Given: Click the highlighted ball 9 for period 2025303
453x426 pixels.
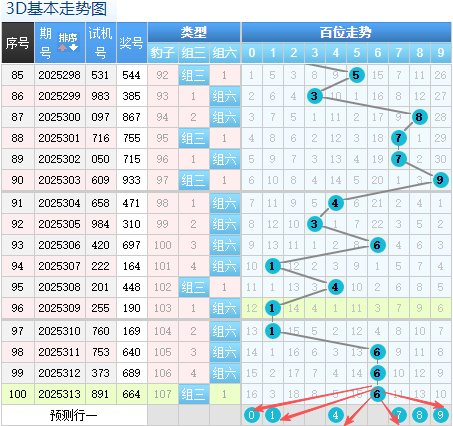Looking at the screenshot, I should tap(440, 180).
